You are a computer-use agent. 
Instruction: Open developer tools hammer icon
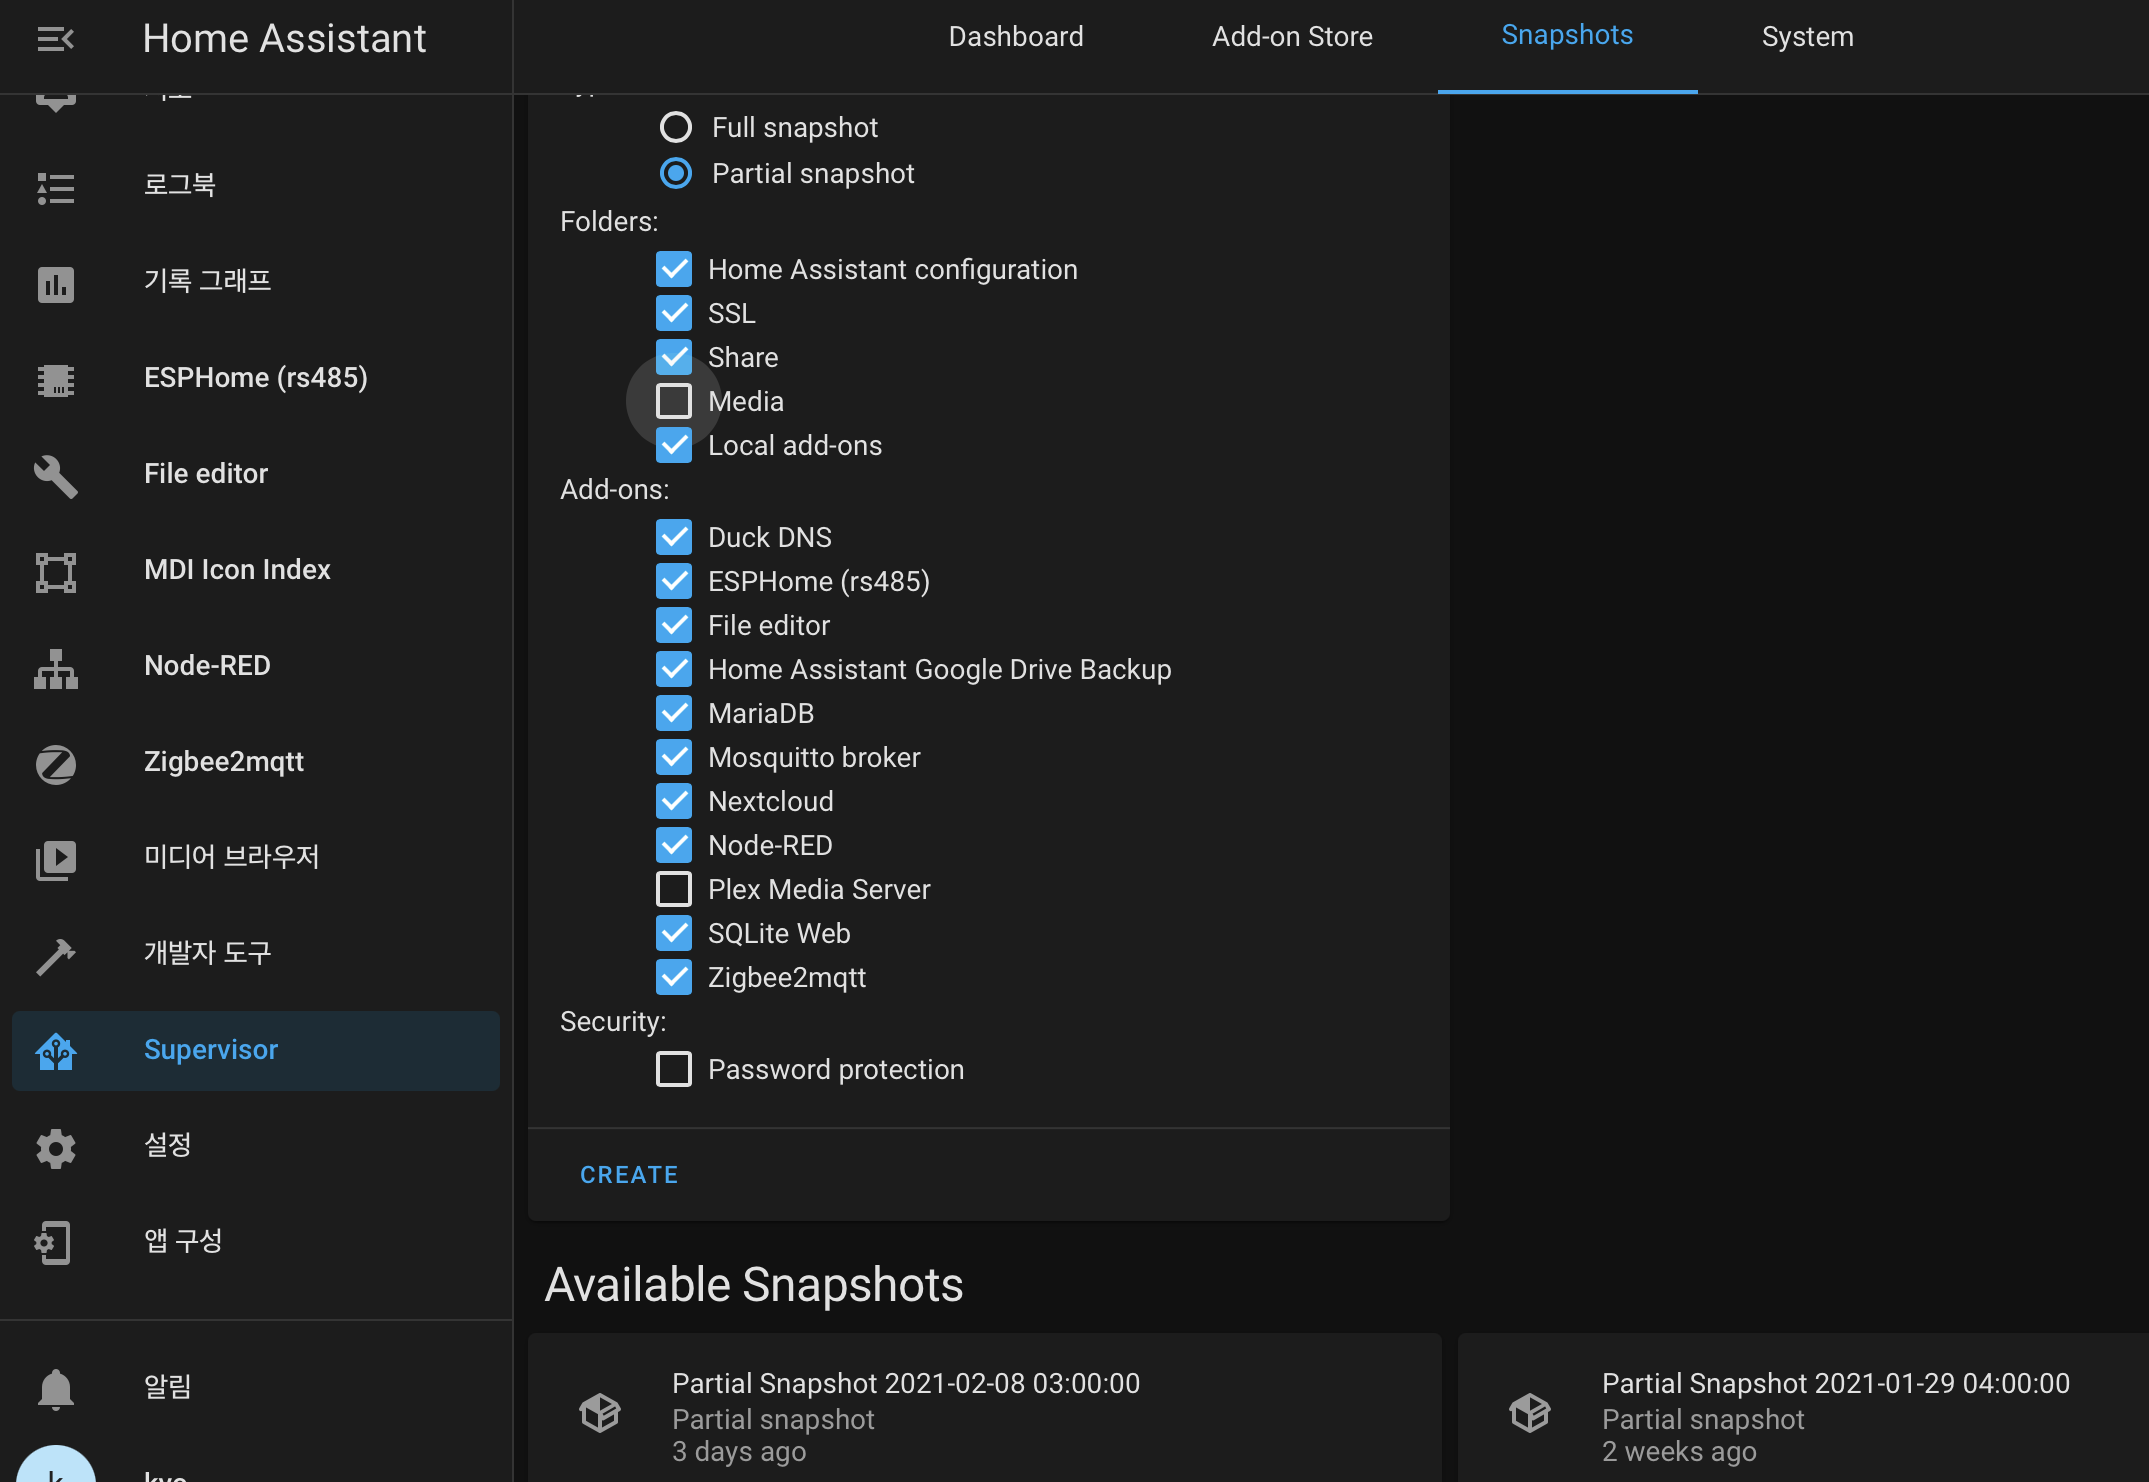[55, 956]
